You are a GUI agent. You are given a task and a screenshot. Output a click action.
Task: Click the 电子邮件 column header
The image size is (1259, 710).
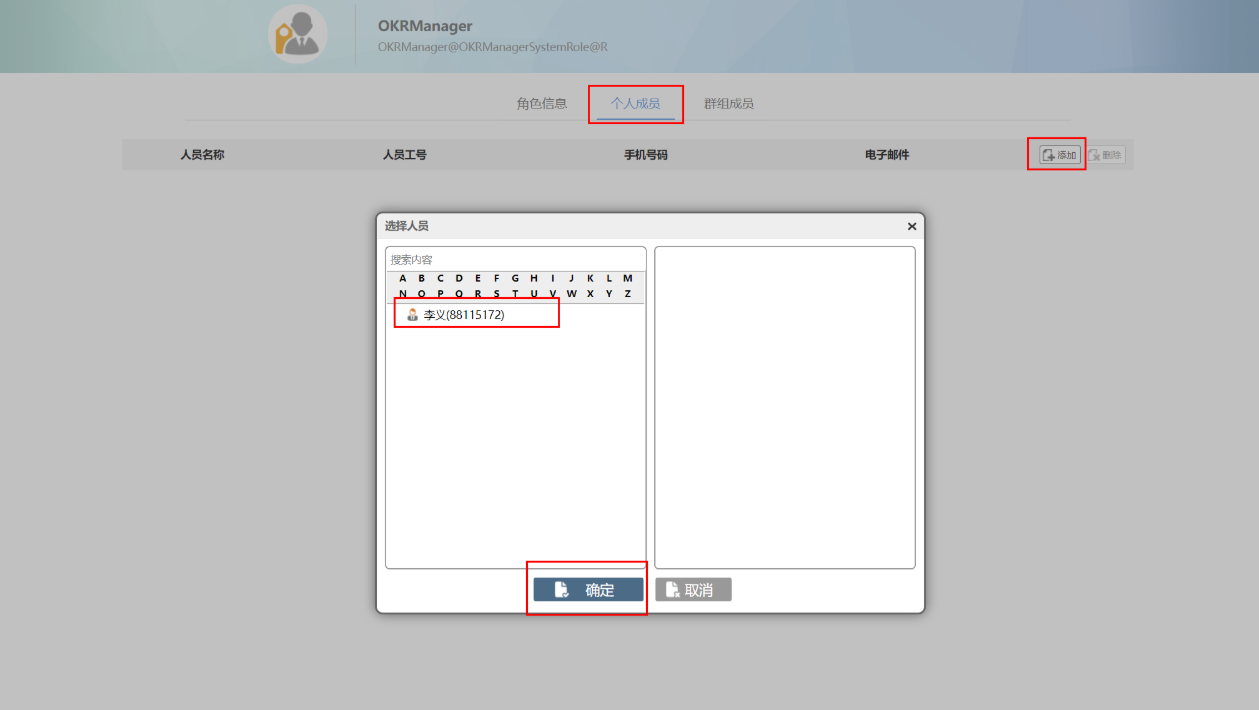887,155
